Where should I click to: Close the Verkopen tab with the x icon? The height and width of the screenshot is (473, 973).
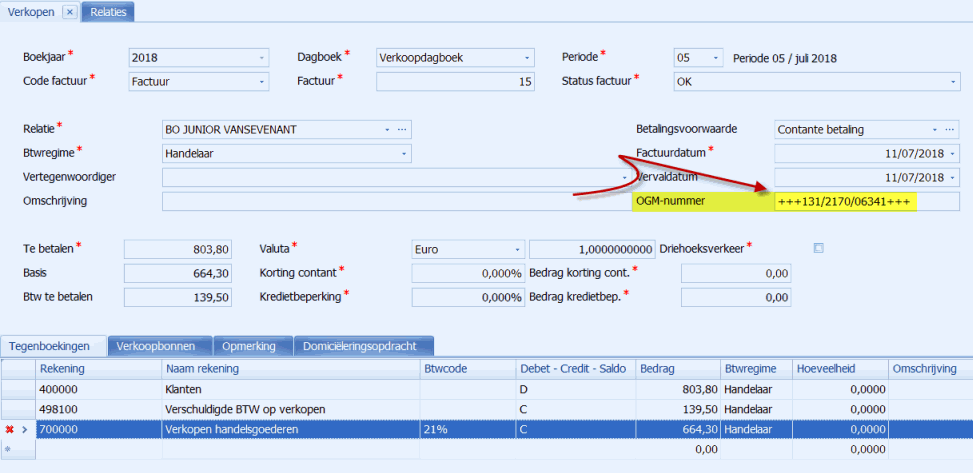tap(69, 12)
